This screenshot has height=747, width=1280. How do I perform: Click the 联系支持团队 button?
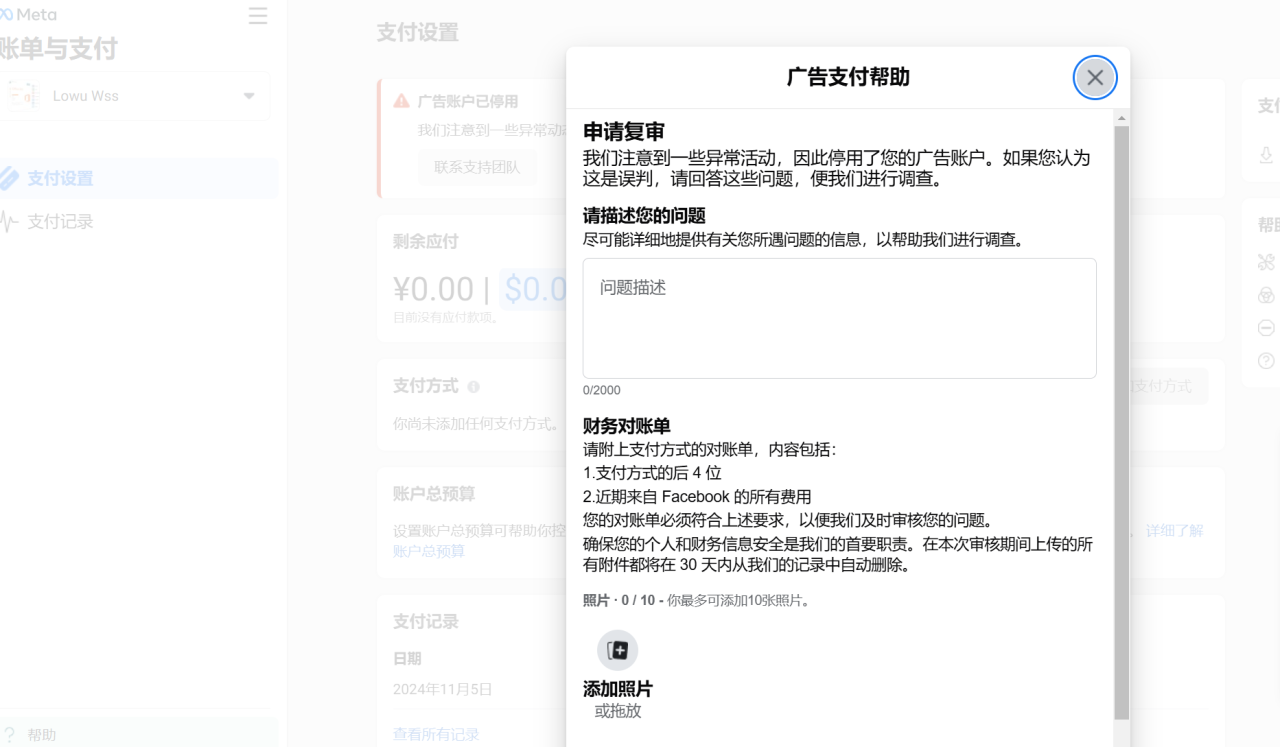pos(477,167)
